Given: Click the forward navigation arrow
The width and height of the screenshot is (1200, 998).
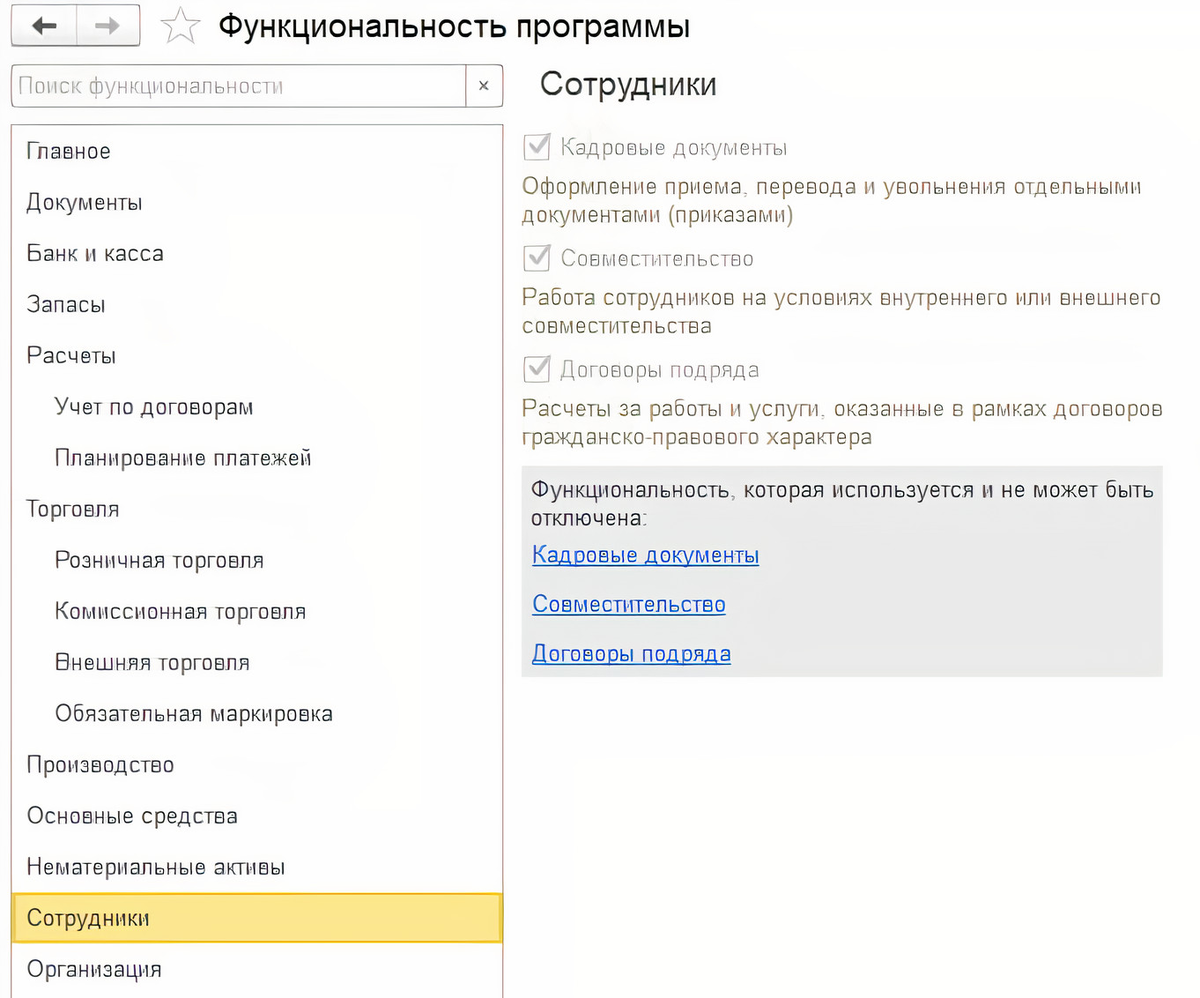Looking at the screenshot, I should click(103, 25).
